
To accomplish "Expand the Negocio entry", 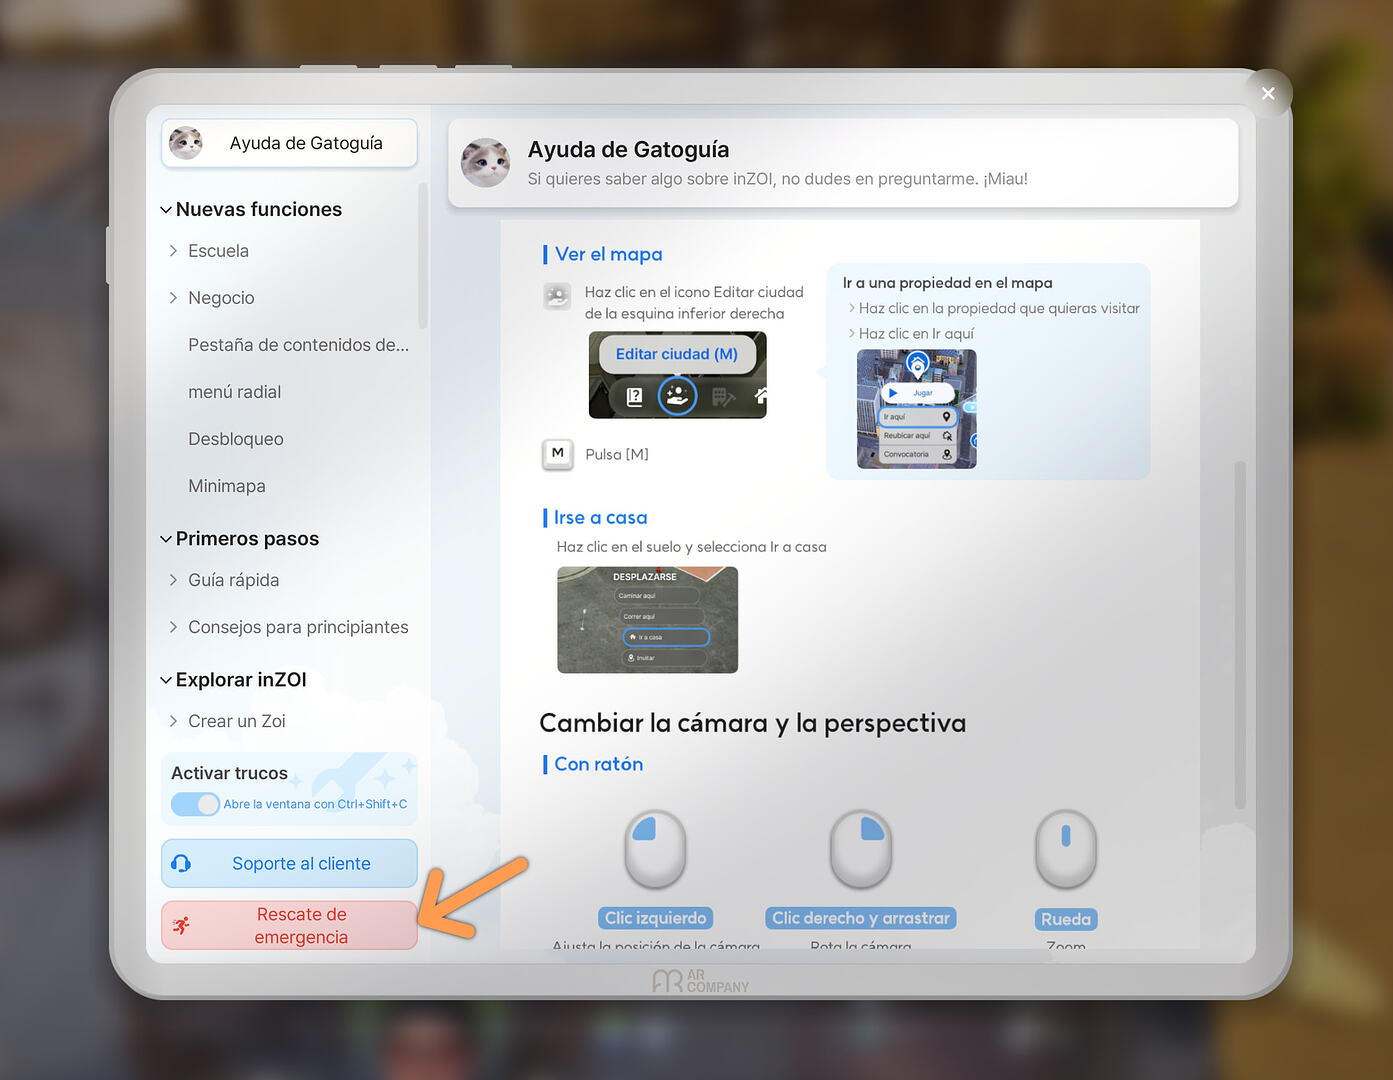I will click(x=173, y=298).
